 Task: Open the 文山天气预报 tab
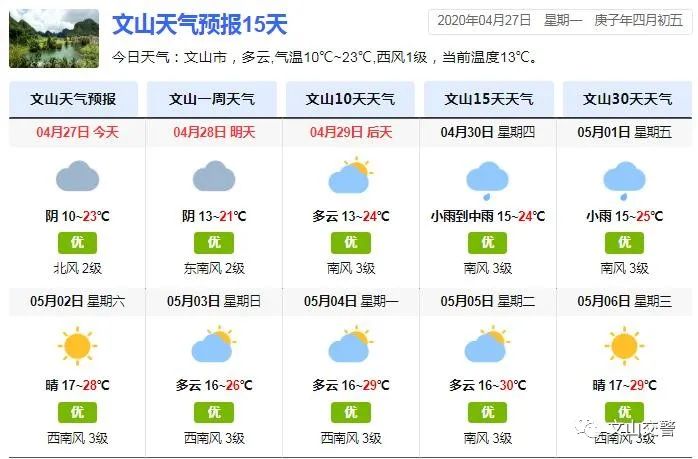click(x=73, y=99)
